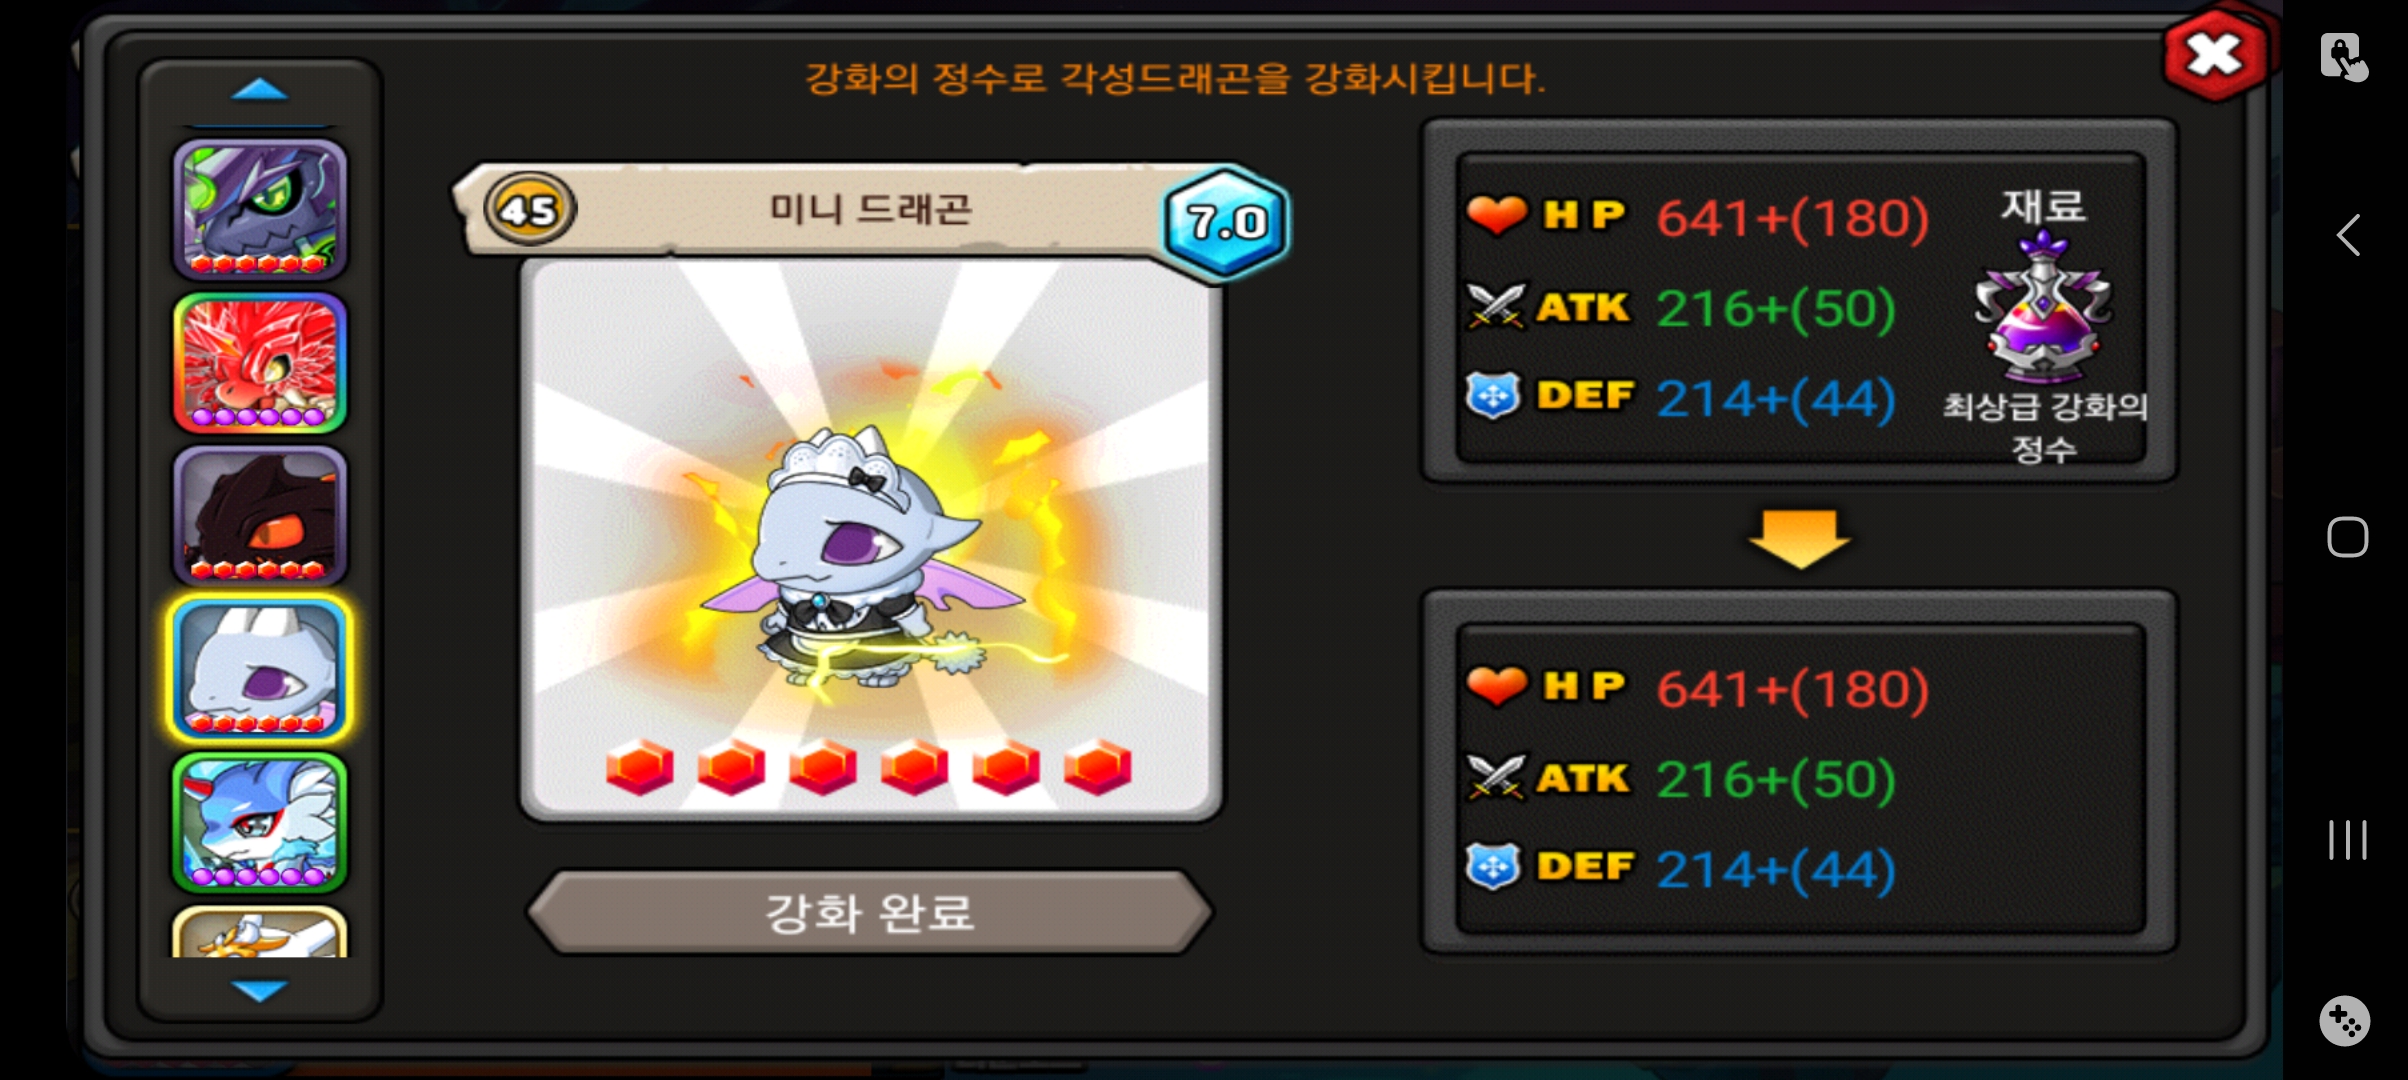2408x1080 pixels.
Task: Select the blue white-maned dragon thumbnail
Action: [260, 822]
